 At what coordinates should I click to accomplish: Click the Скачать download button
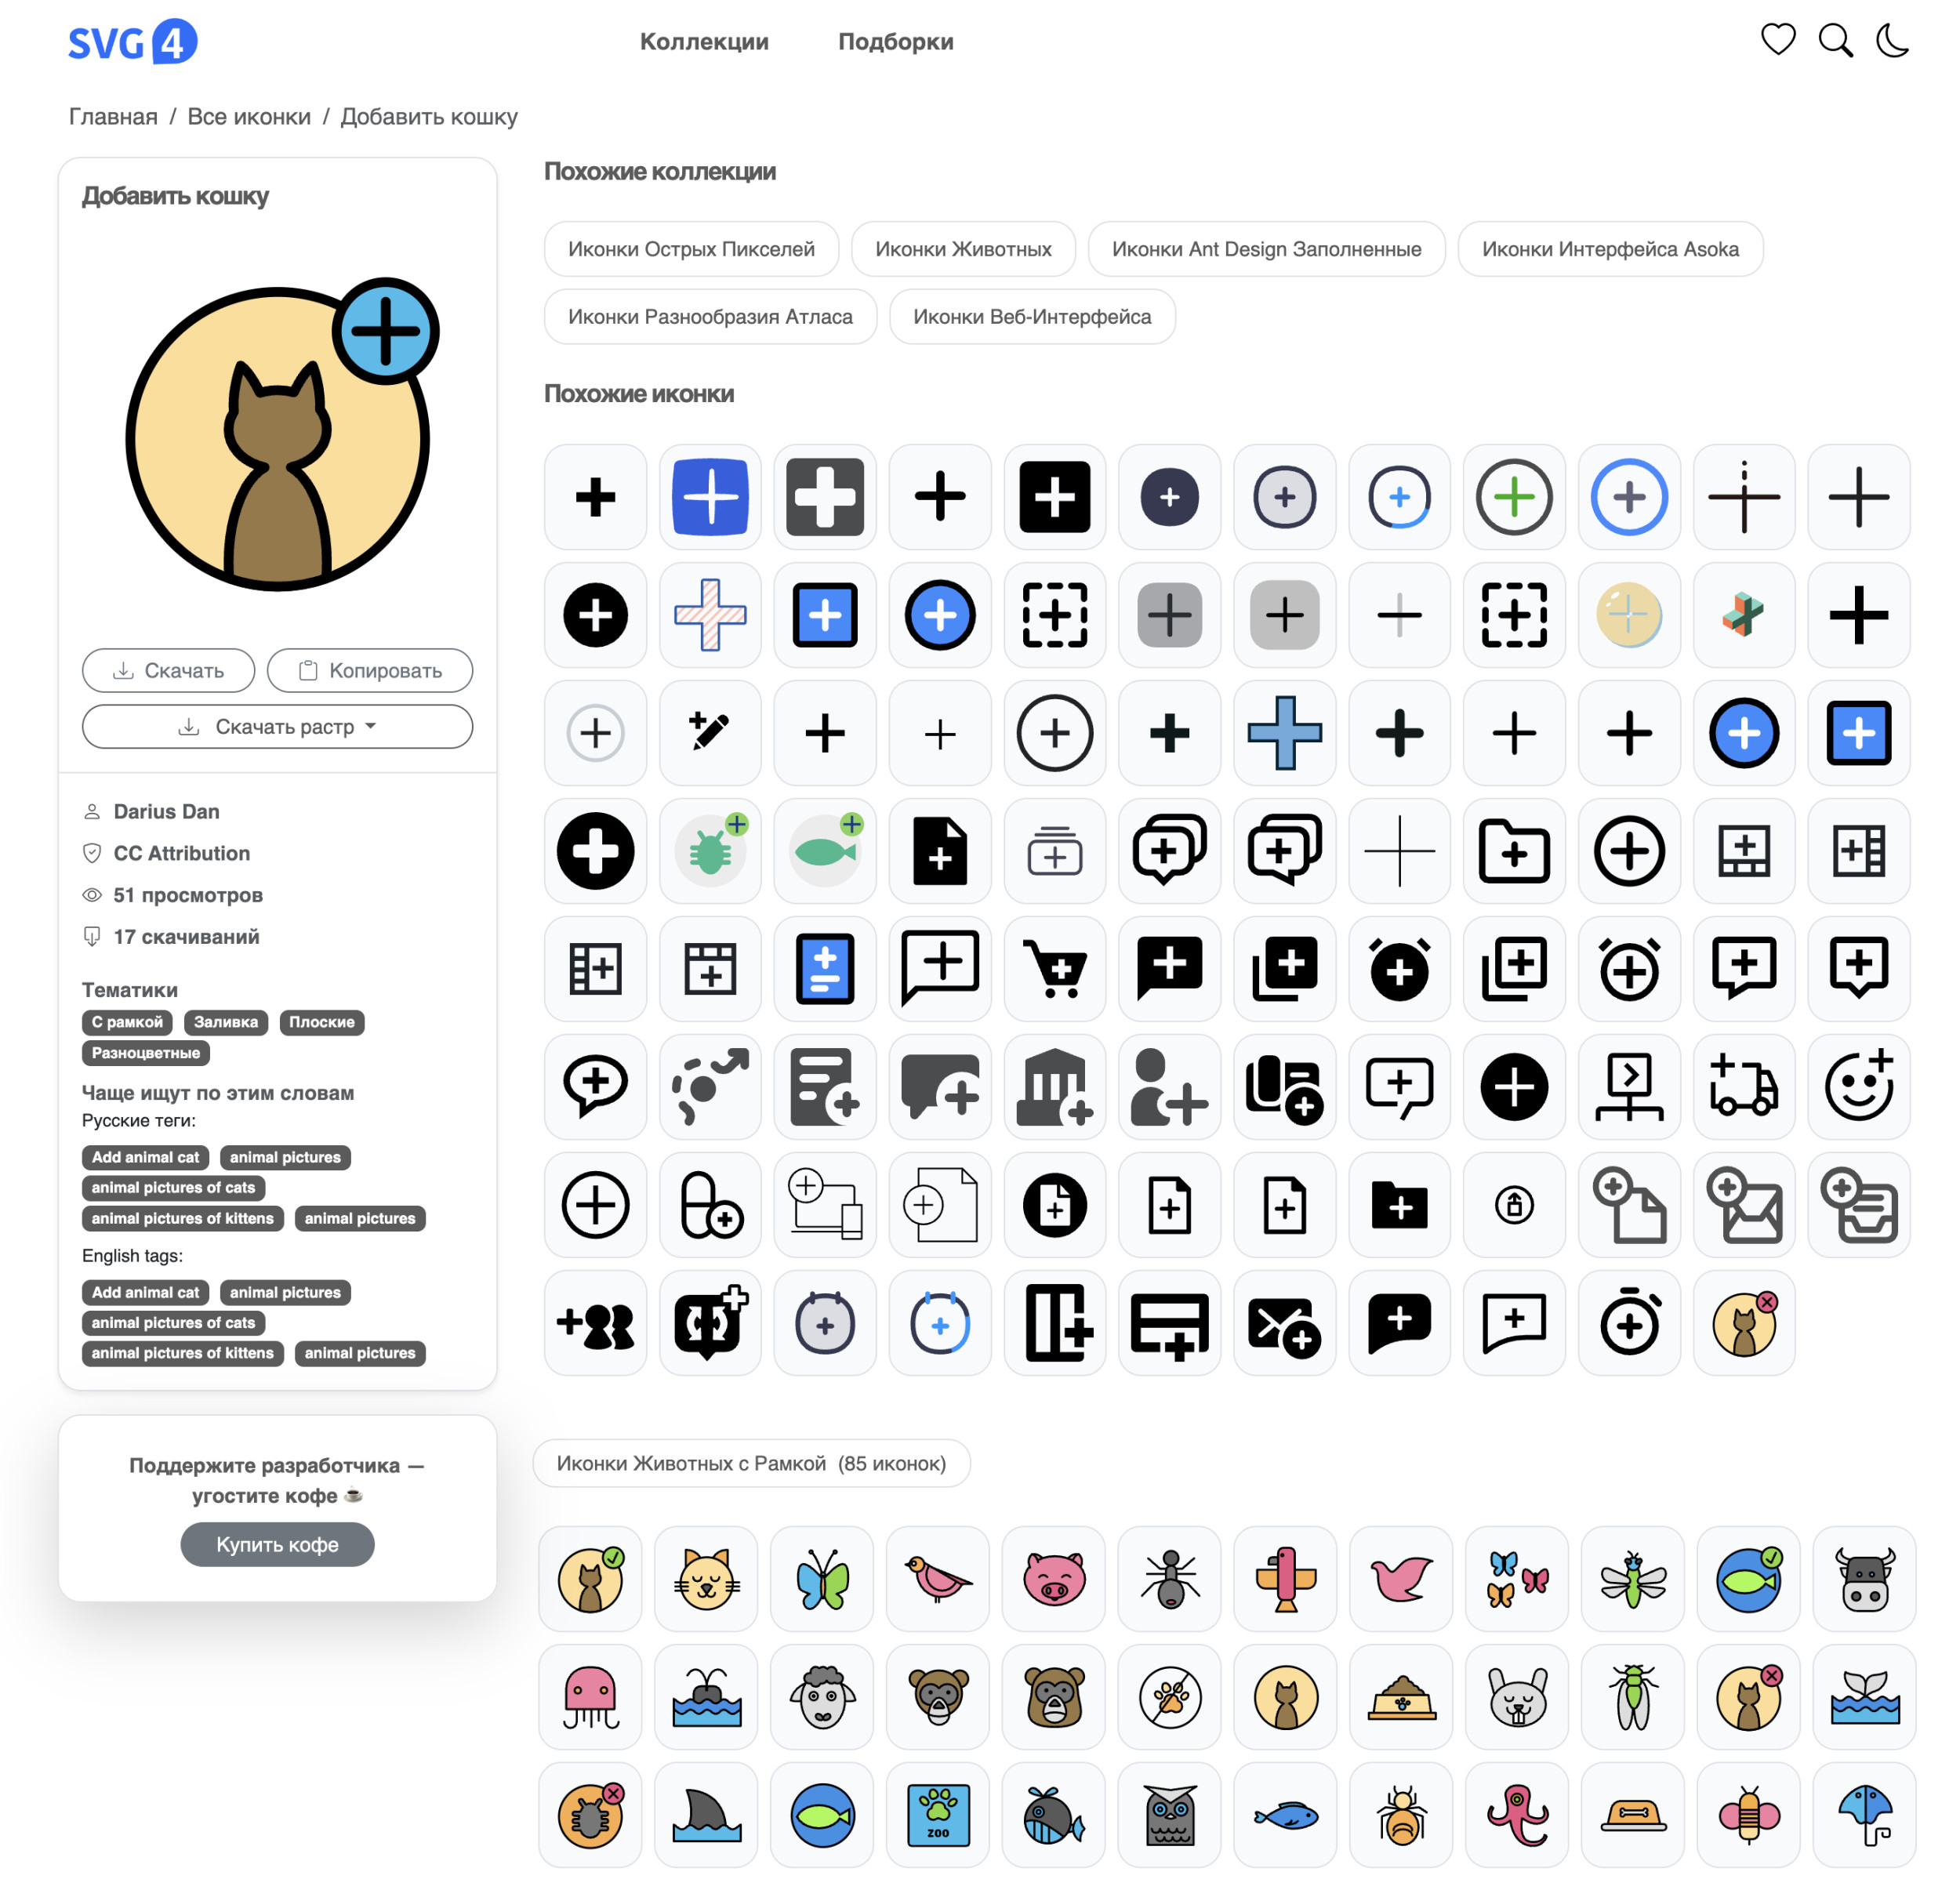(x=168, y=670)
